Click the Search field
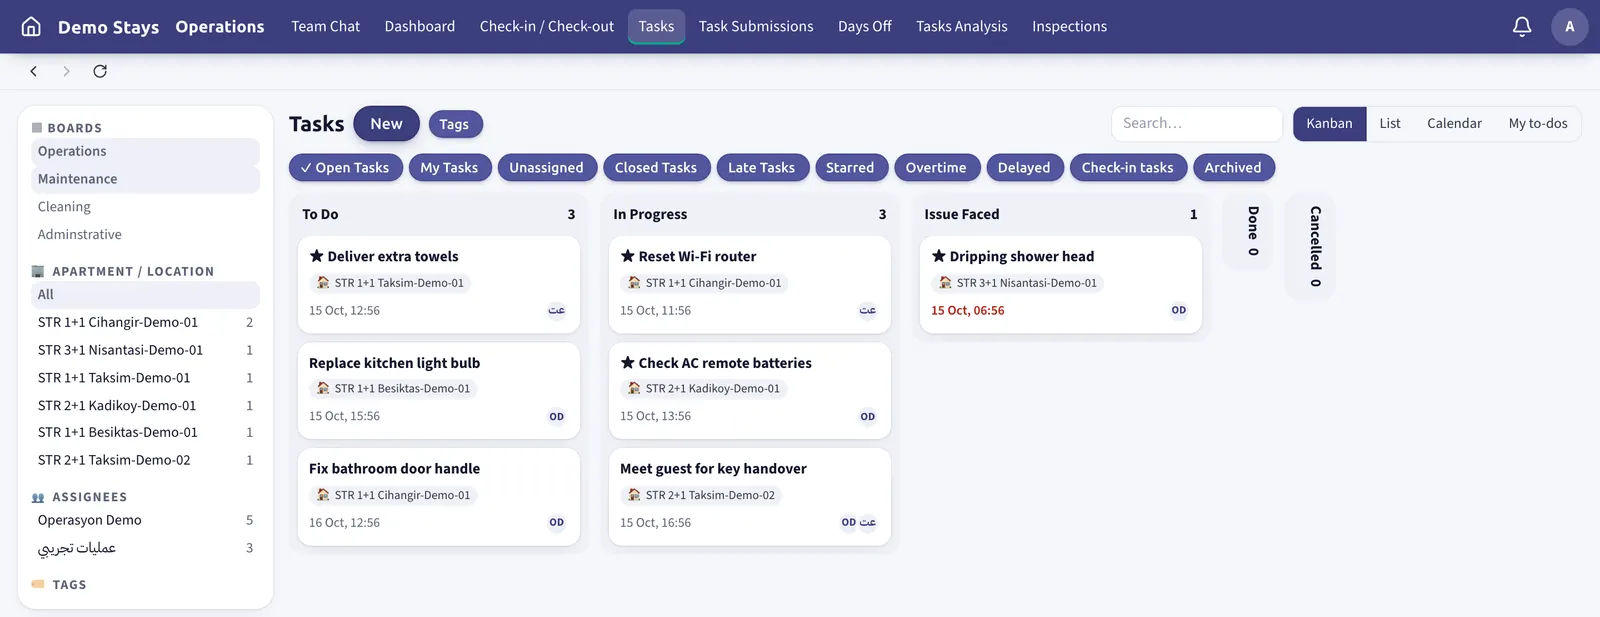Screen dimensions: 1600x617 pos(1197,124)
